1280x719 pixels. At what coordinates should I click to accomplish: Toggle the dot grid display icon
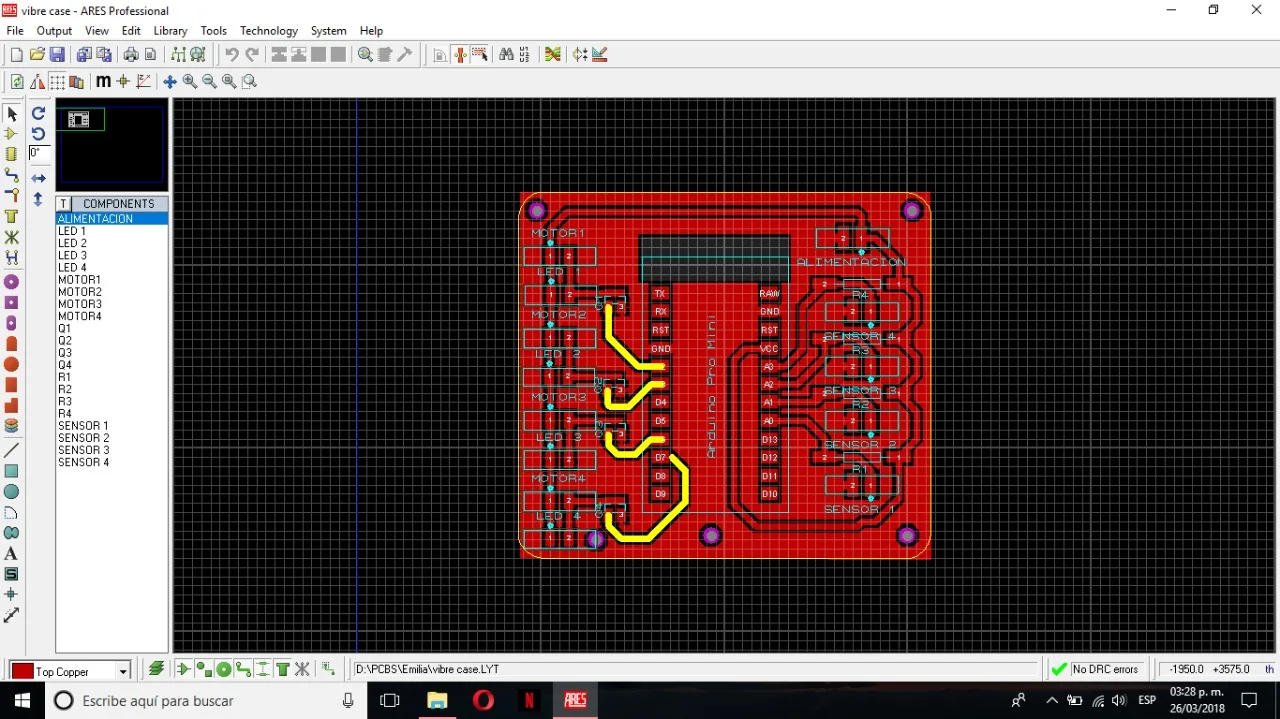click(x=57, y=82)
